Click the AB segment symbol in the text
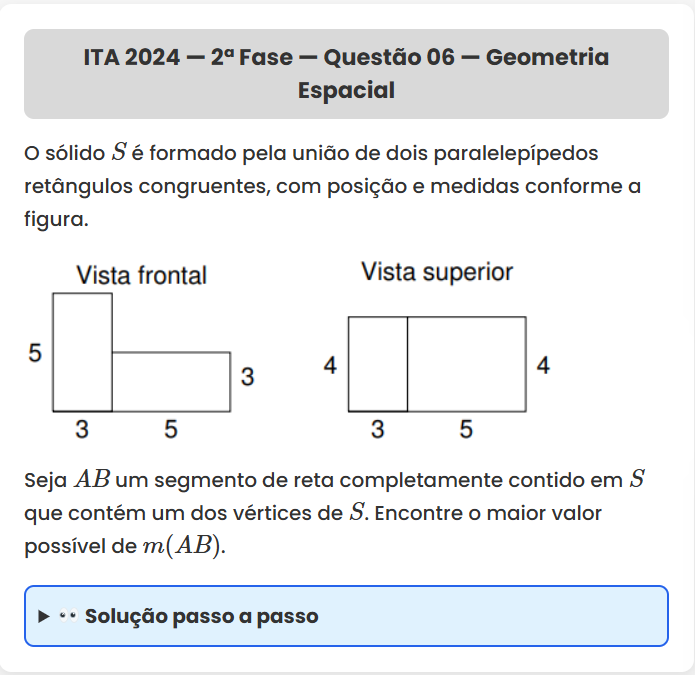This screenshot has height=675, width=695. tap(93, 479)
